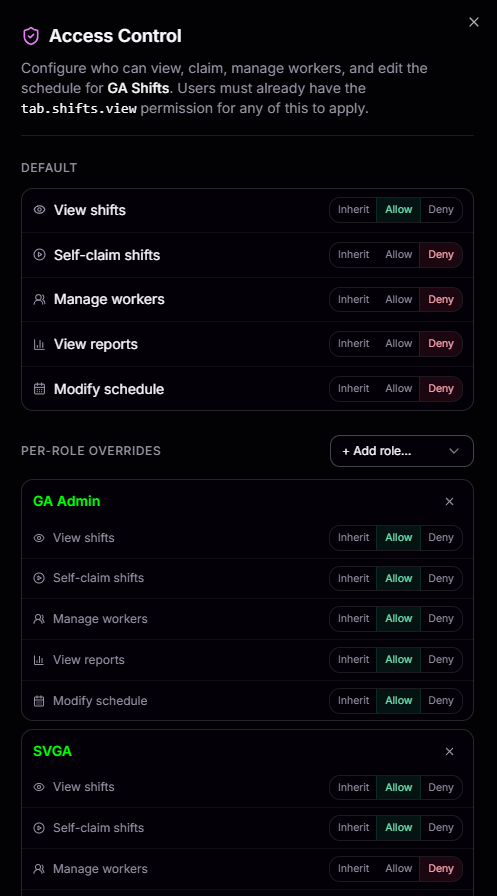Click the play icon beside Default Self-claim shifts
Viewport: 497px width, 896px height.
point(39,255)
